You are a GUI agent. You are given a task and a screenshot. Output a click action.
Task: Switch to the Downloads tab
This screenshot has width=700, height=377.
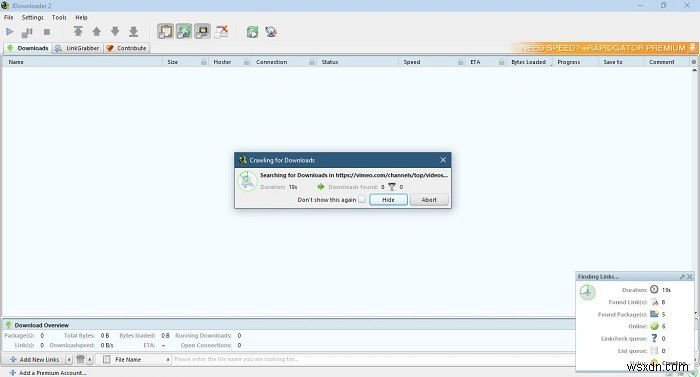(28, 48)
